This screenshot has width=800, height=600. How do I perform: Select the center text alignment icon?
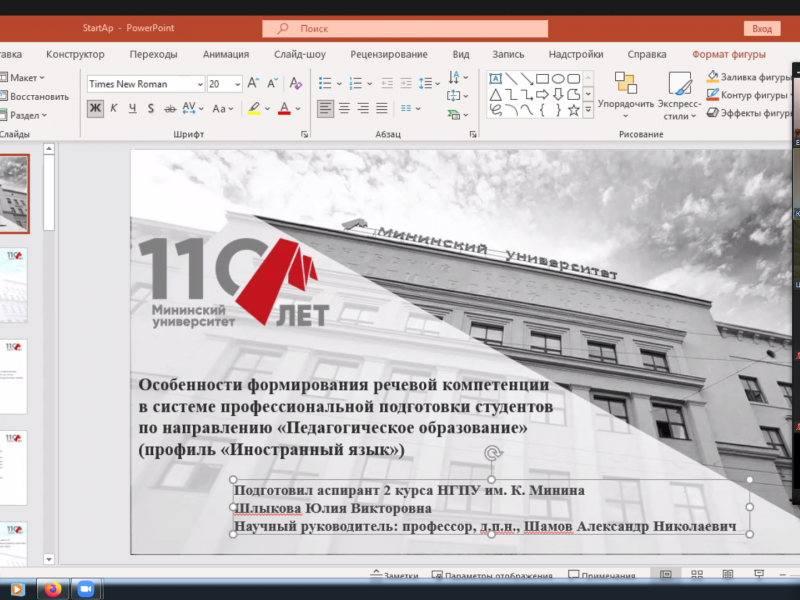click(344, 108)
